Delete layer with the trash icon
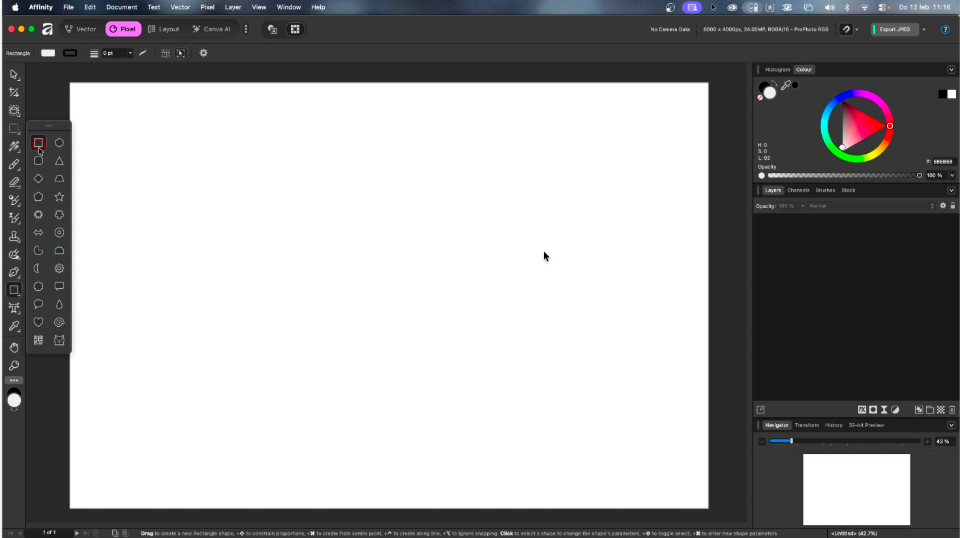 point(951,410)
